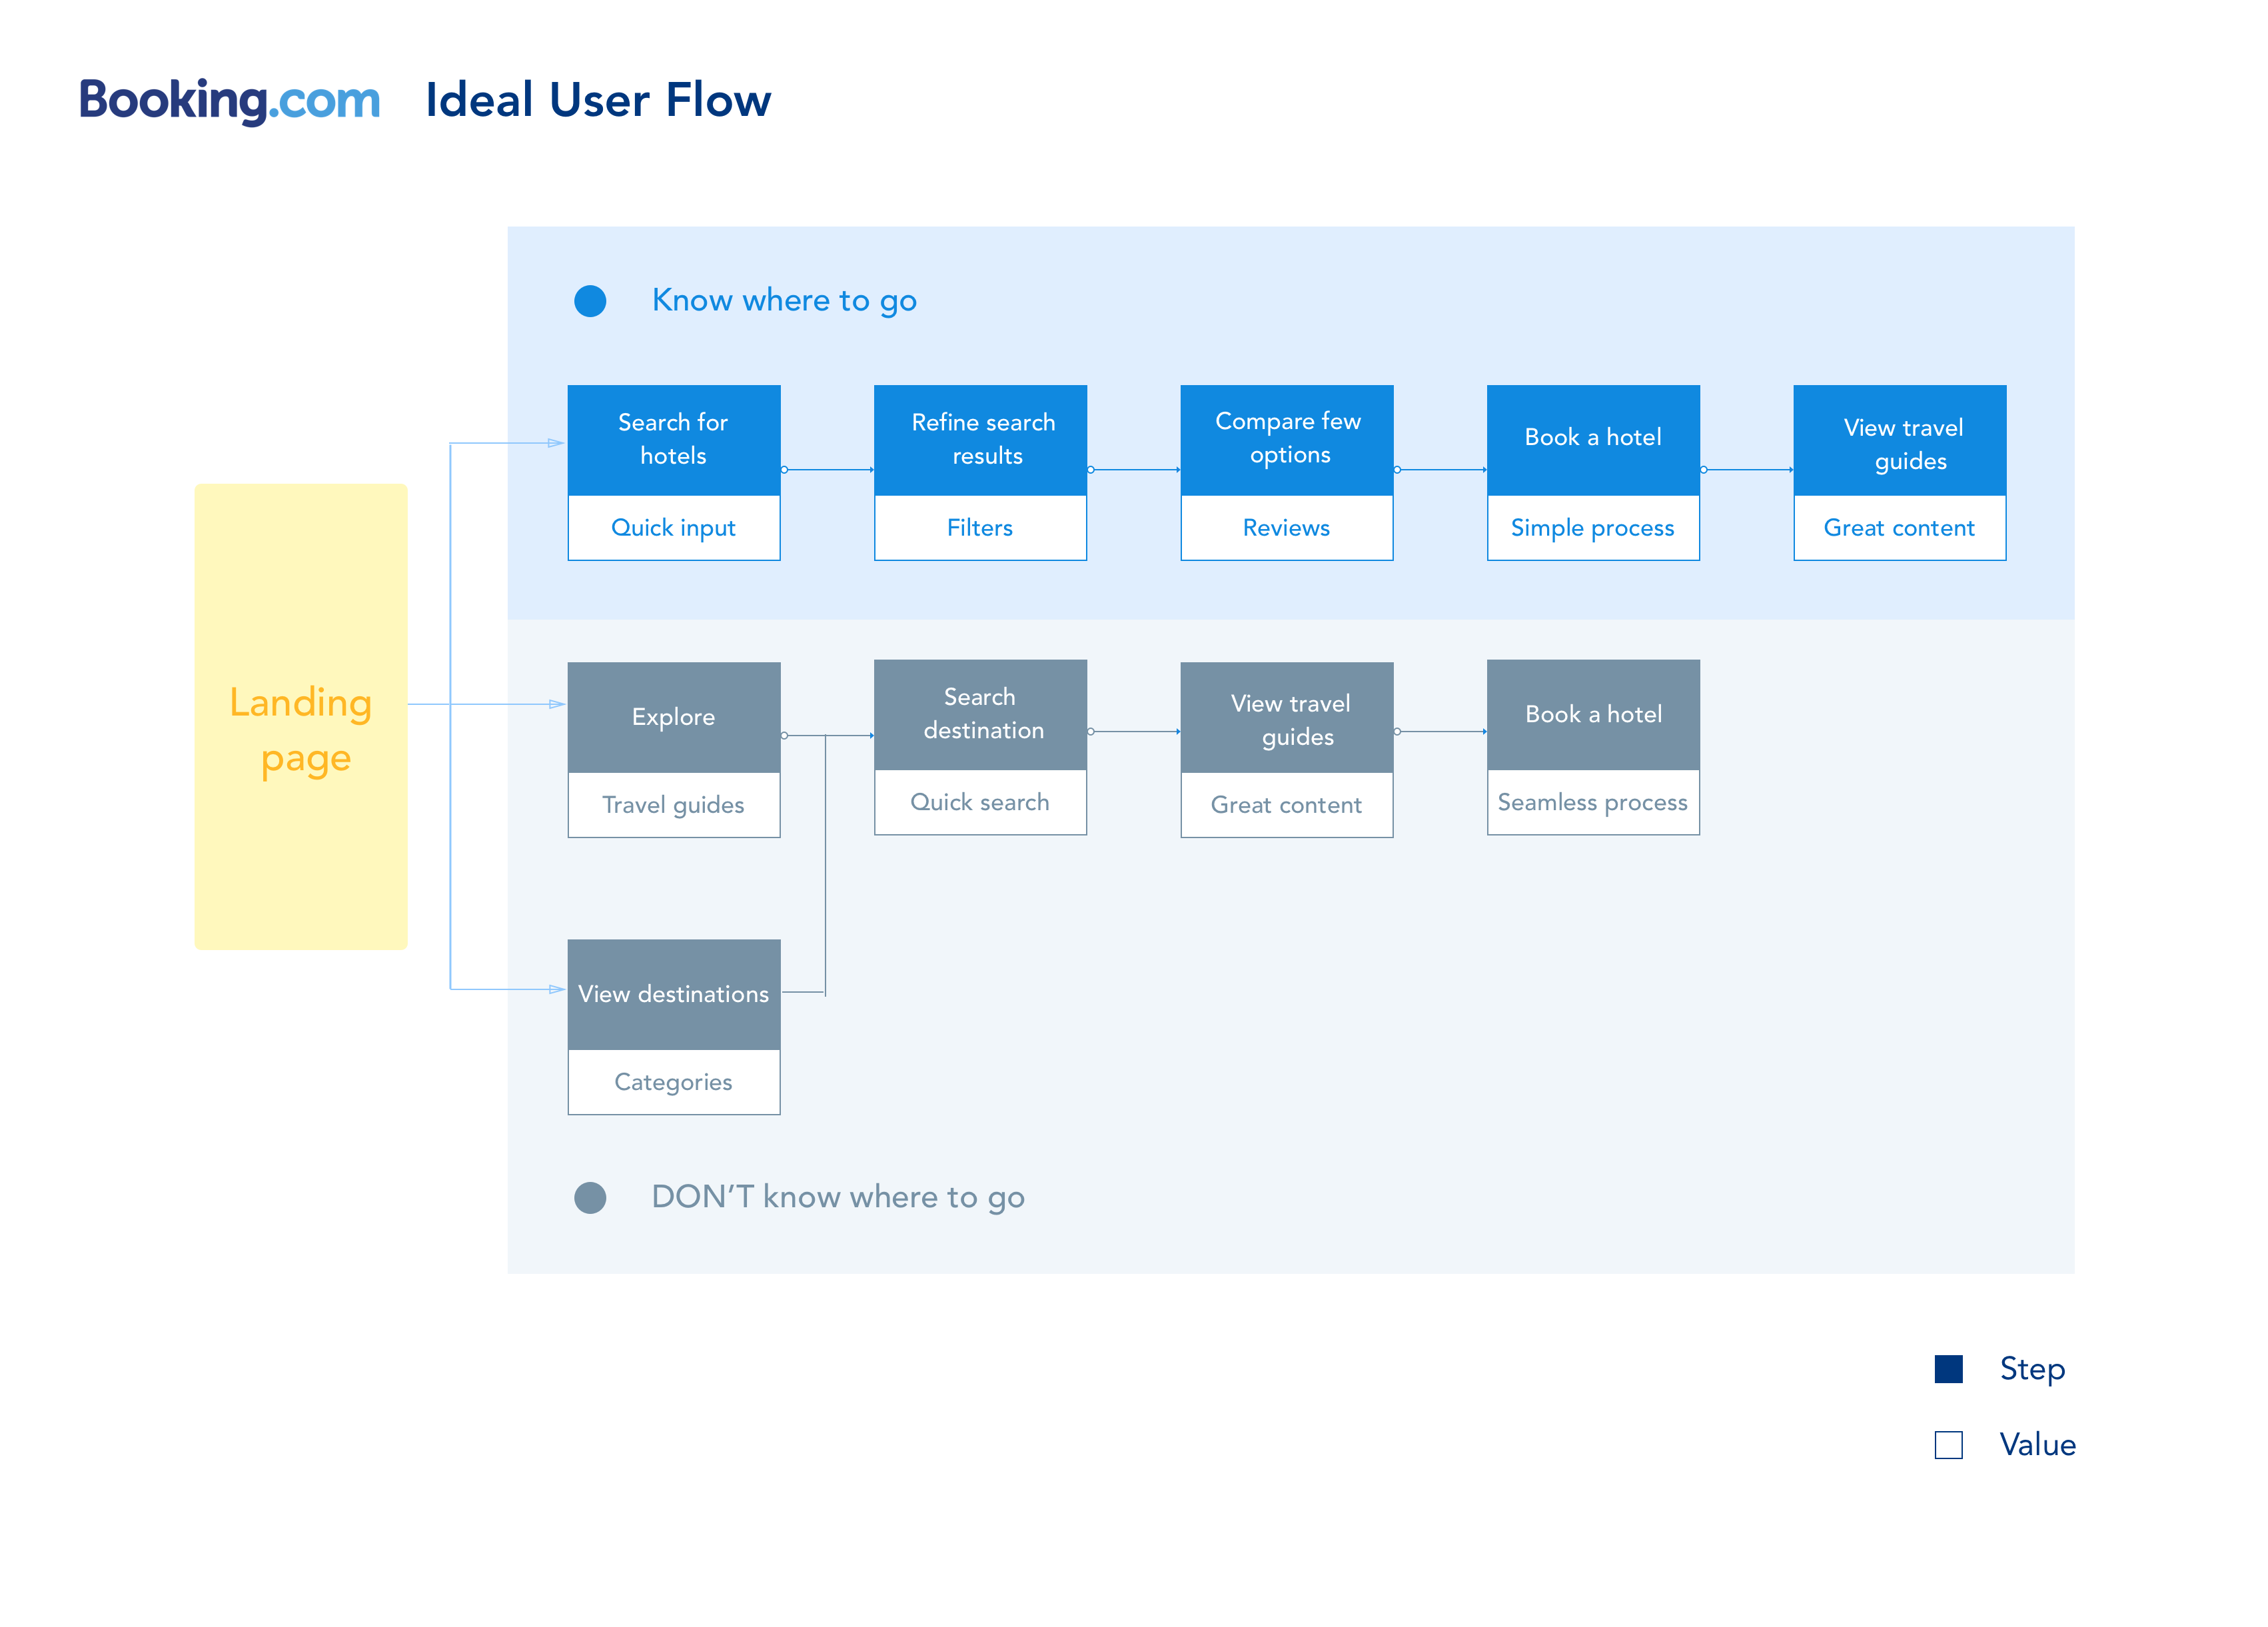Click the blue Great content value box
This screenshot has width=2268, height=1627.
pyautogui.click(x=1900, y=528)
